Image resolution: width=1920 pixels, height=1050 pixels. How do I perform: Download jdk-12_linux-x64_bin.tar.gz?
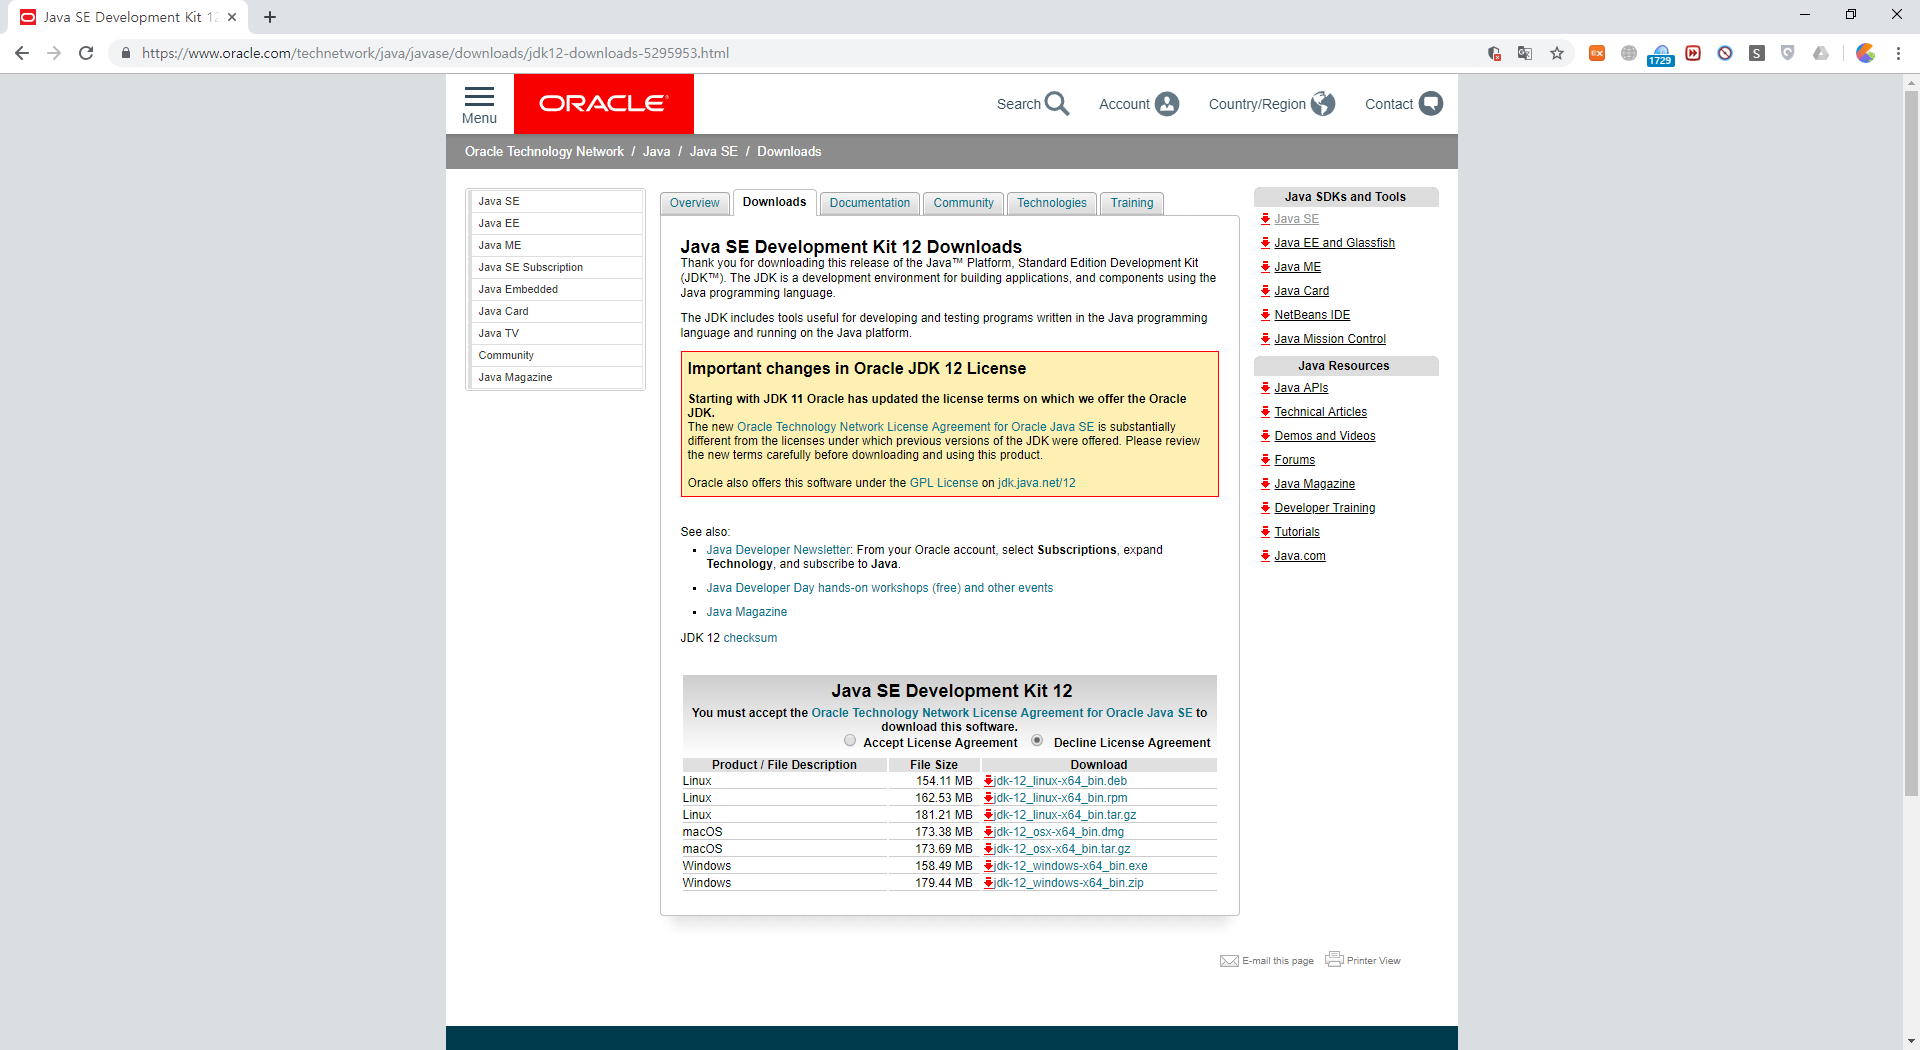tap(1066, 815)
